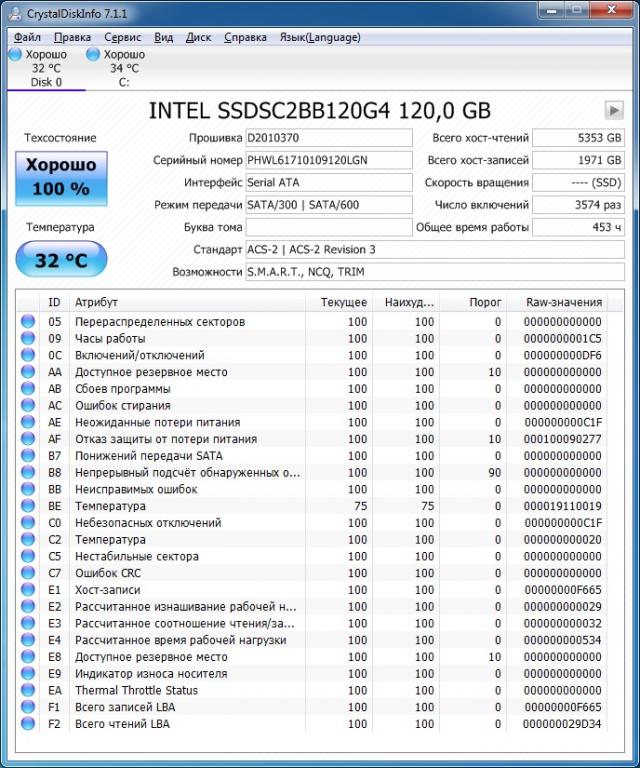Open the Справка menu
This screenshot has width=640, height=768.
point(245,37)
